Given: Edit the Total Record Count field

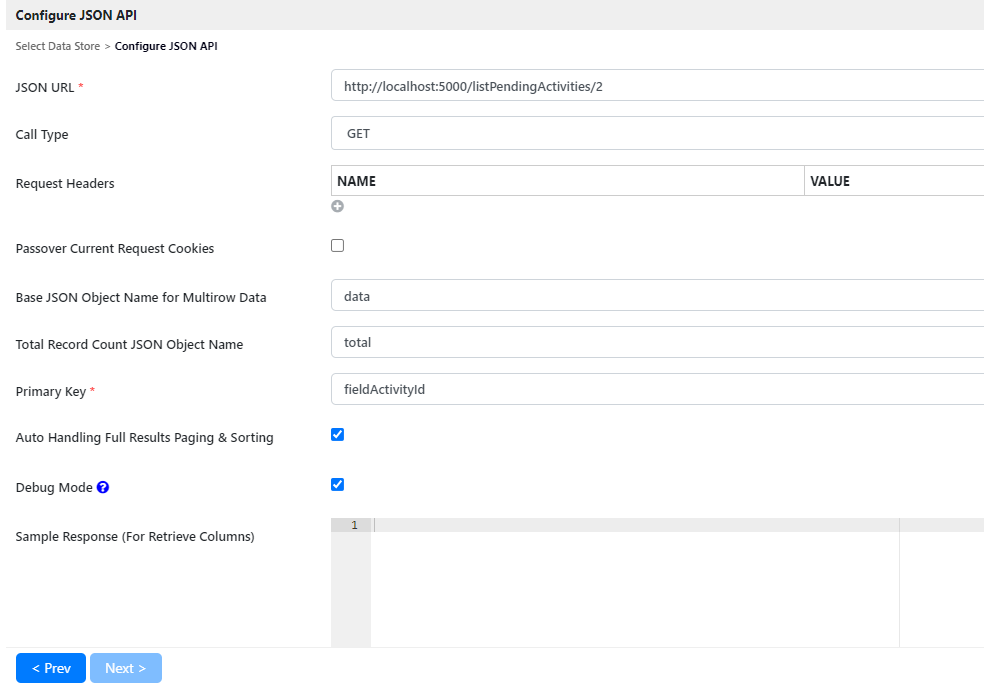Looking at the screenshot, I should coord(657,342).
